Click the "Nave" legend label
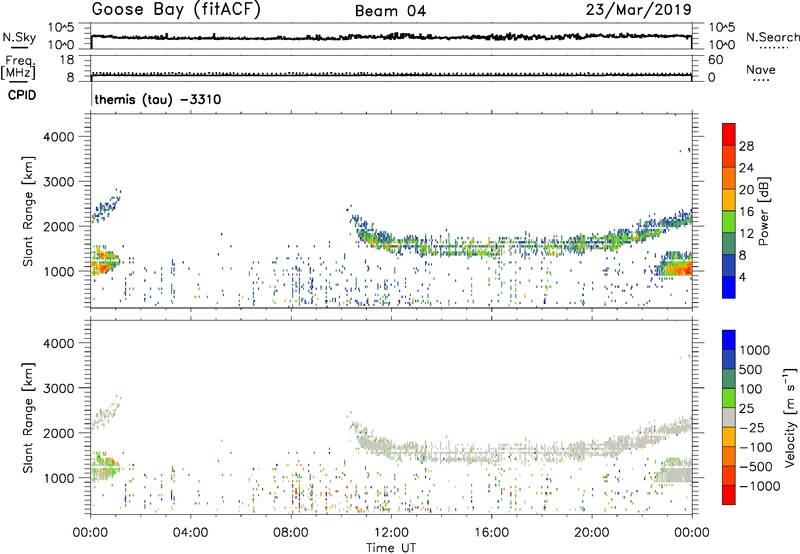This screenshot has height=554, width=800. click(761, 69)
